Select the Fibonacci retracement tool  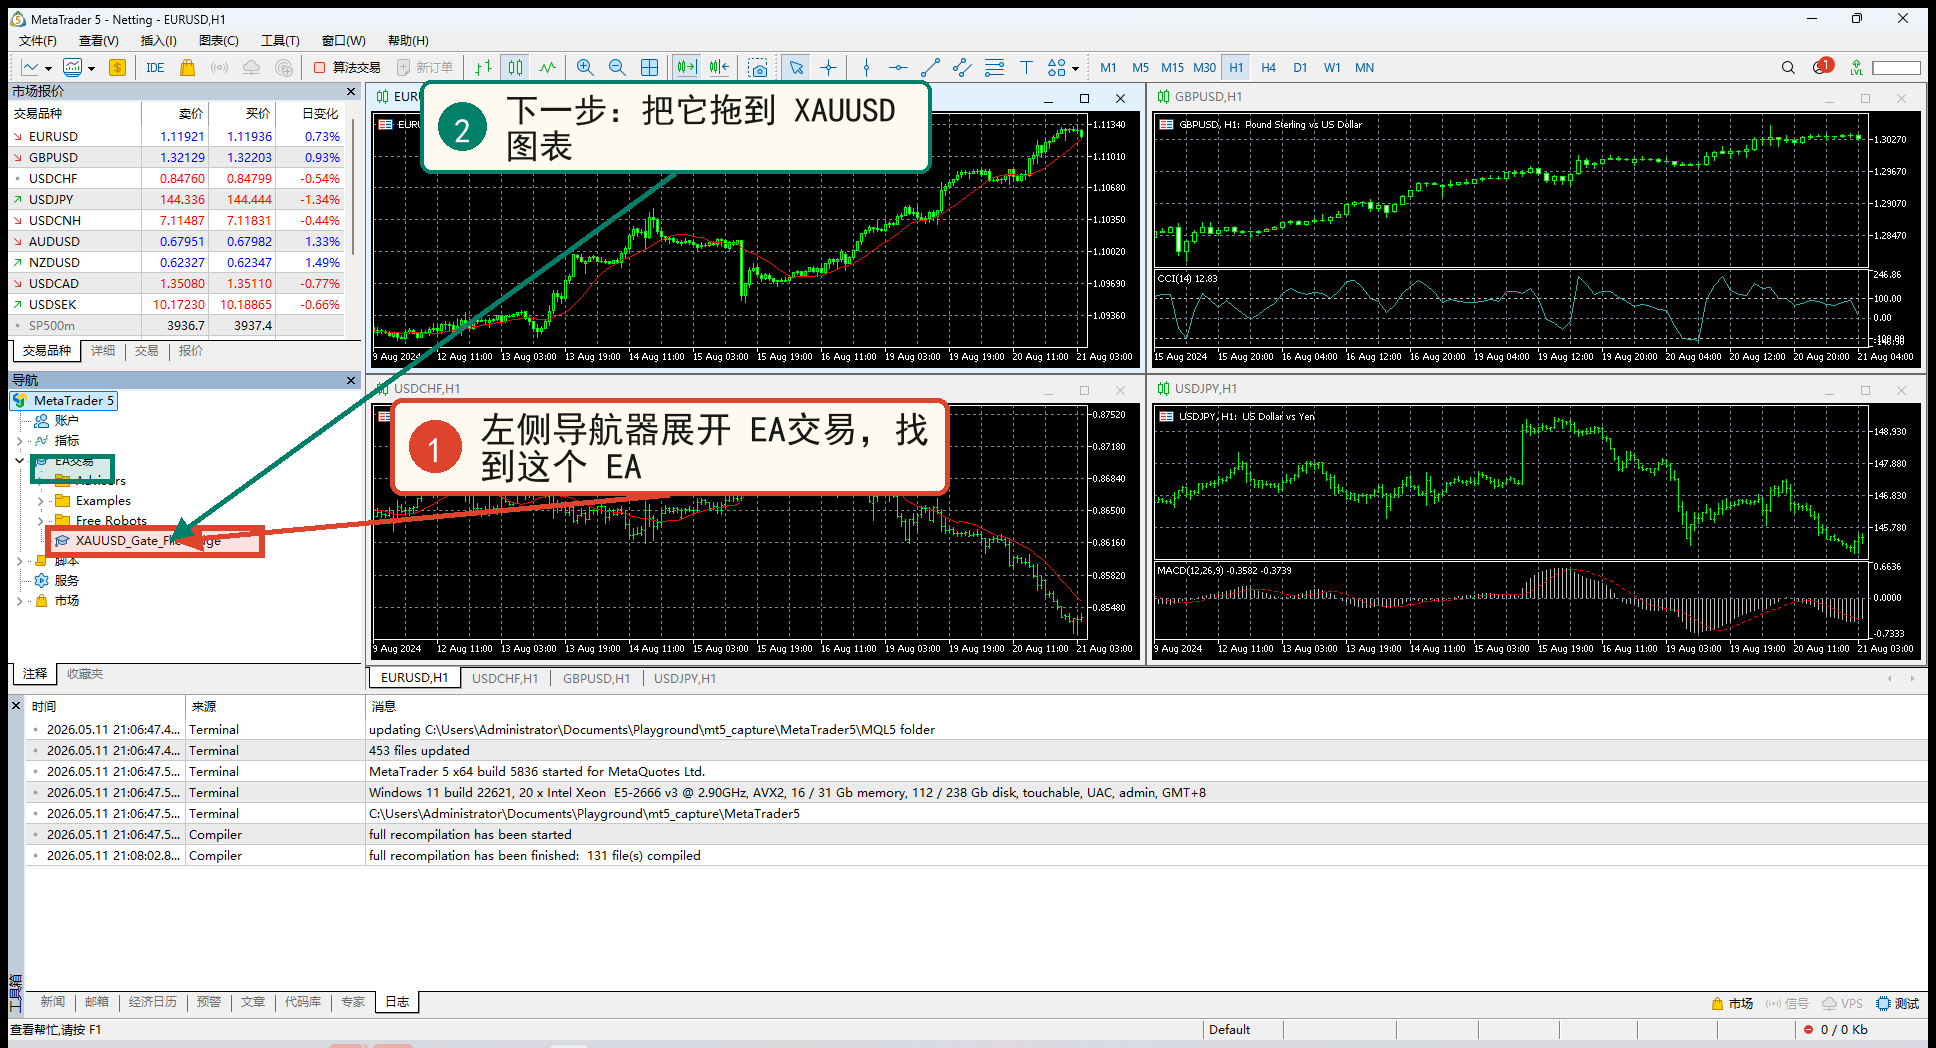(x=994, y=67)
